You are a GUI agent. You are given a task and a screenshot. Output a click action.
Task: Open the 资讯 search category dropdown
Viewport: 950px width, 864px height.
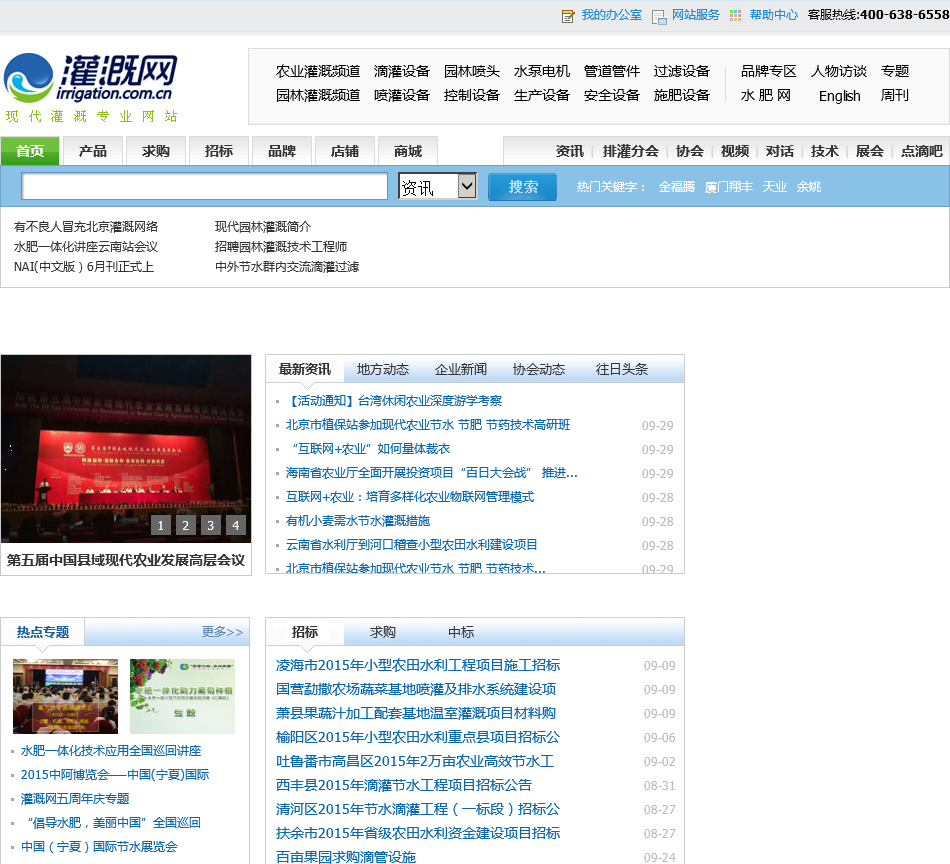[x=437, y=187]
